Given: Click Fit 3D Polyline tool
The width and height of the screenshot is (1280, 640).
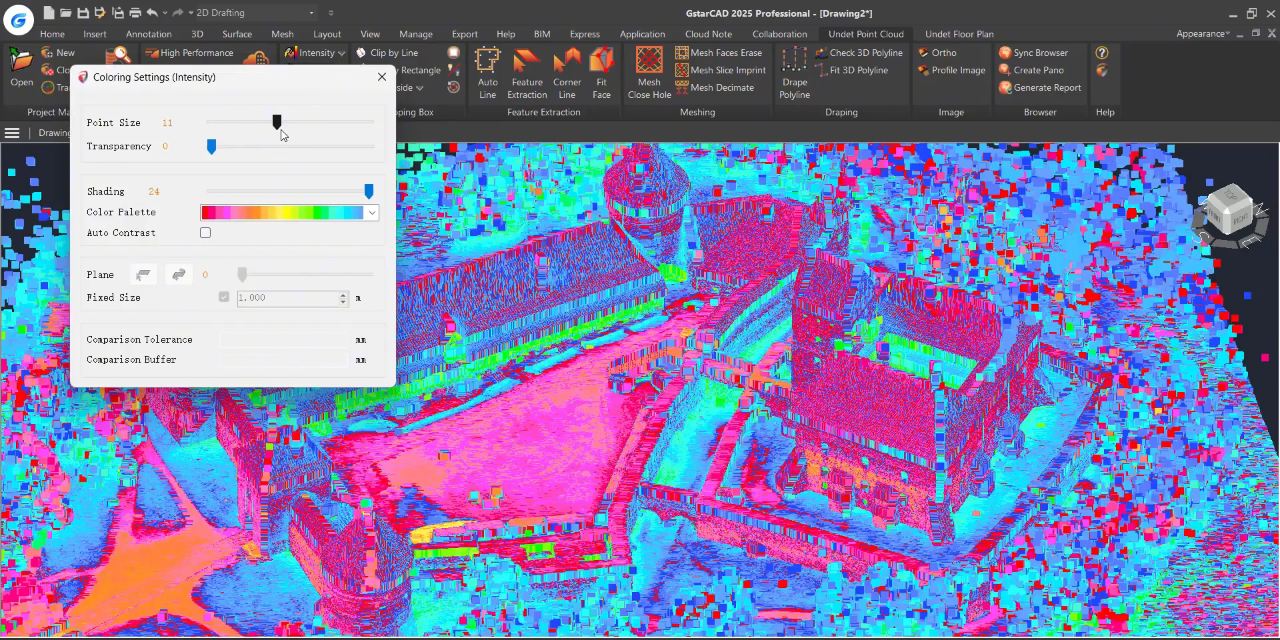Looking at the screenshot, I should click(x=851, y=70).
